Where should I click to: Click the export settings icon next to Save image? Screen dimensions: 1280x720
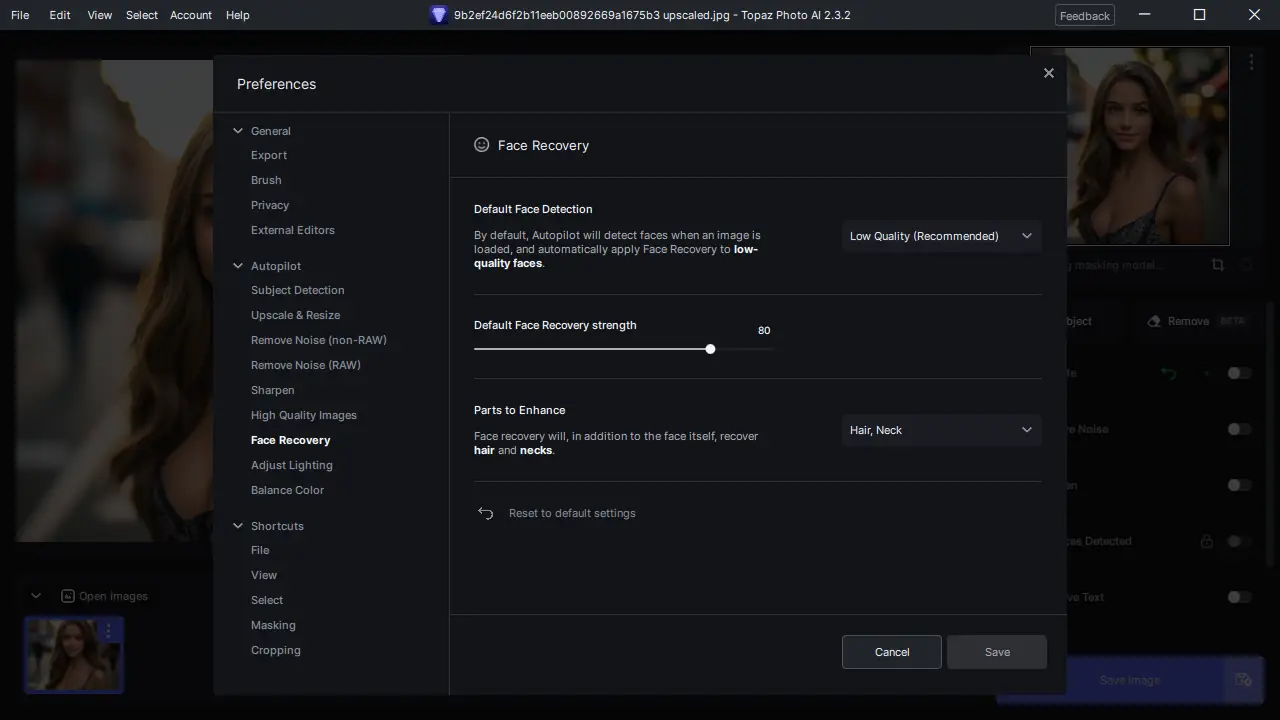coord(1243,680)
